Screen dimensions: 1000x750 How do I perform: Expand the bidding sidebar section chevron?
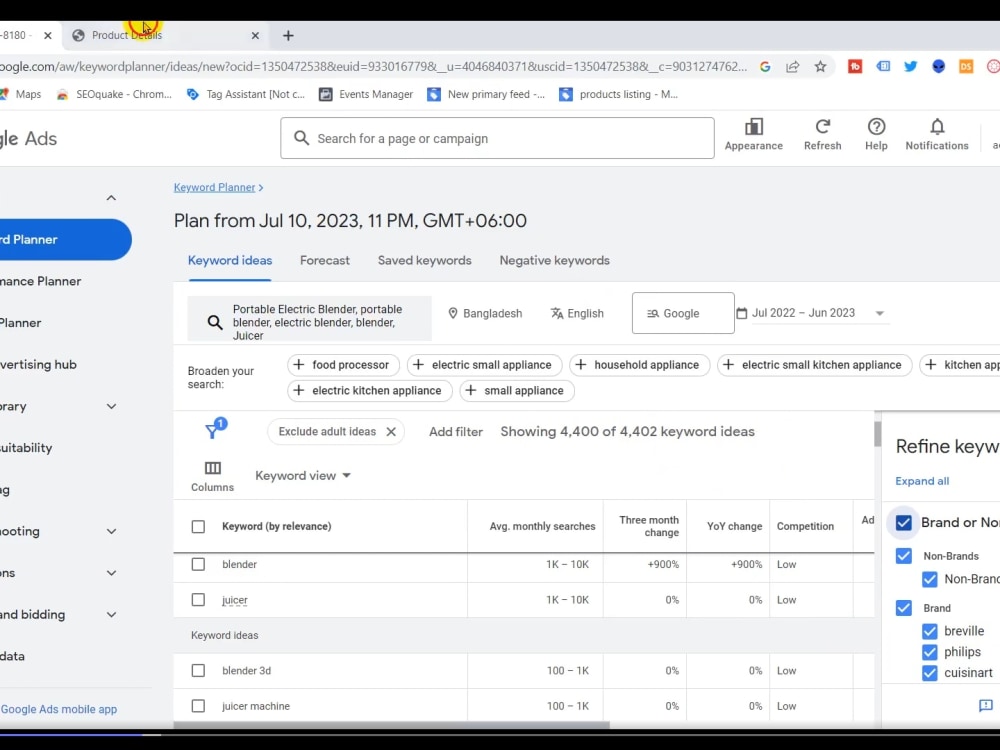(111, 615)
